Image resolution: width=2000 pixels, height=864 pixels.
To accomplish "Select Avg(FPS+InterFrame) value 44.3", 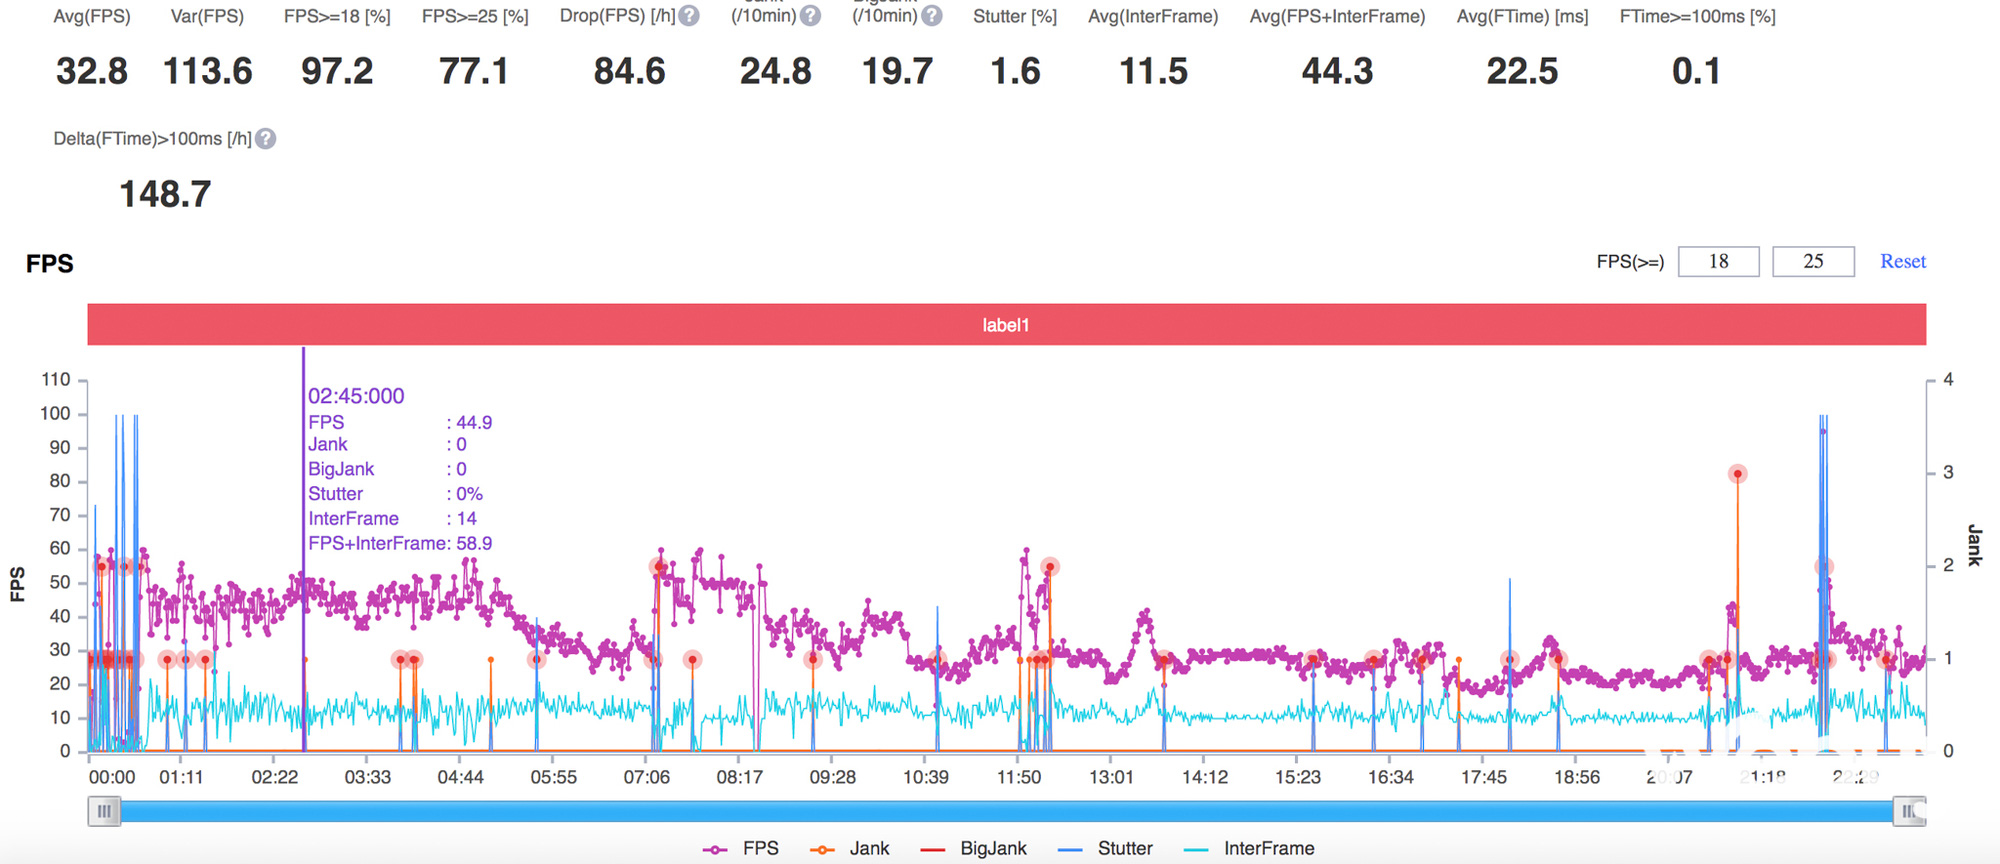I will (1337, 72).
